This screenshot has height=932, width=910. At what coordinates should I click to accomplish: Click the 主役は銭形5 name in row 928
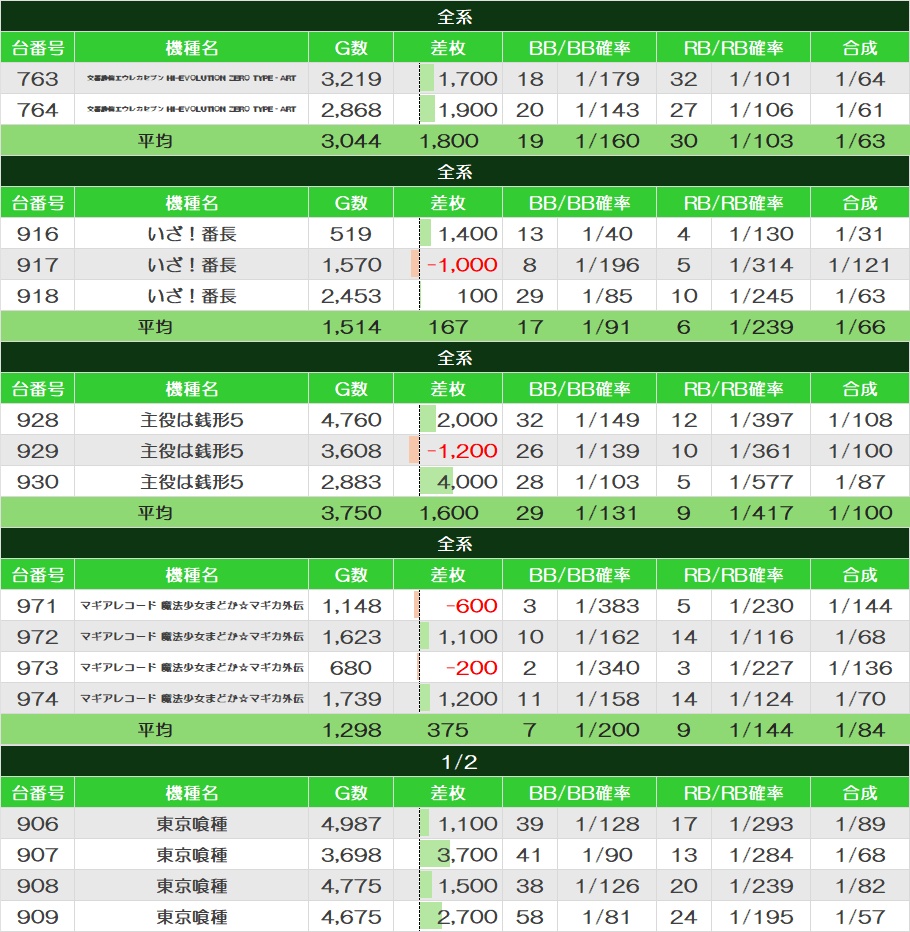[x=191, y=420]
